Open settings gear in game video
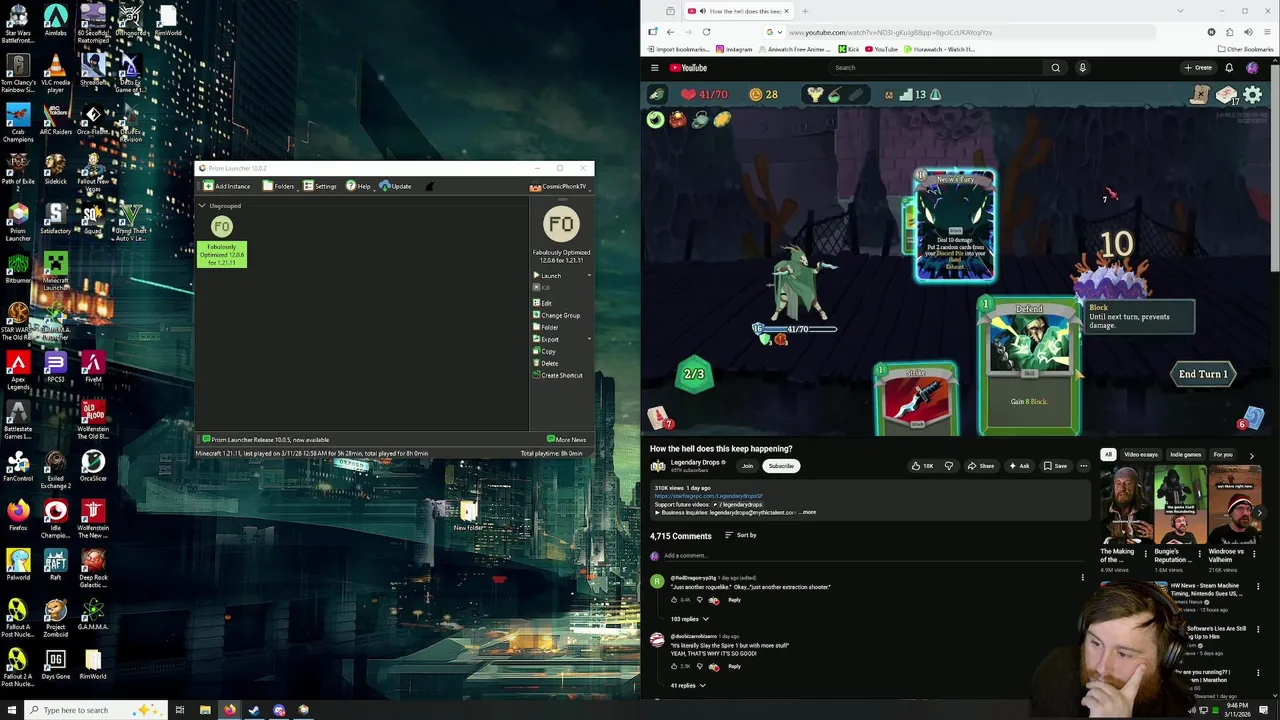This screenshot has height=720, width=1280. point(1252,95)
